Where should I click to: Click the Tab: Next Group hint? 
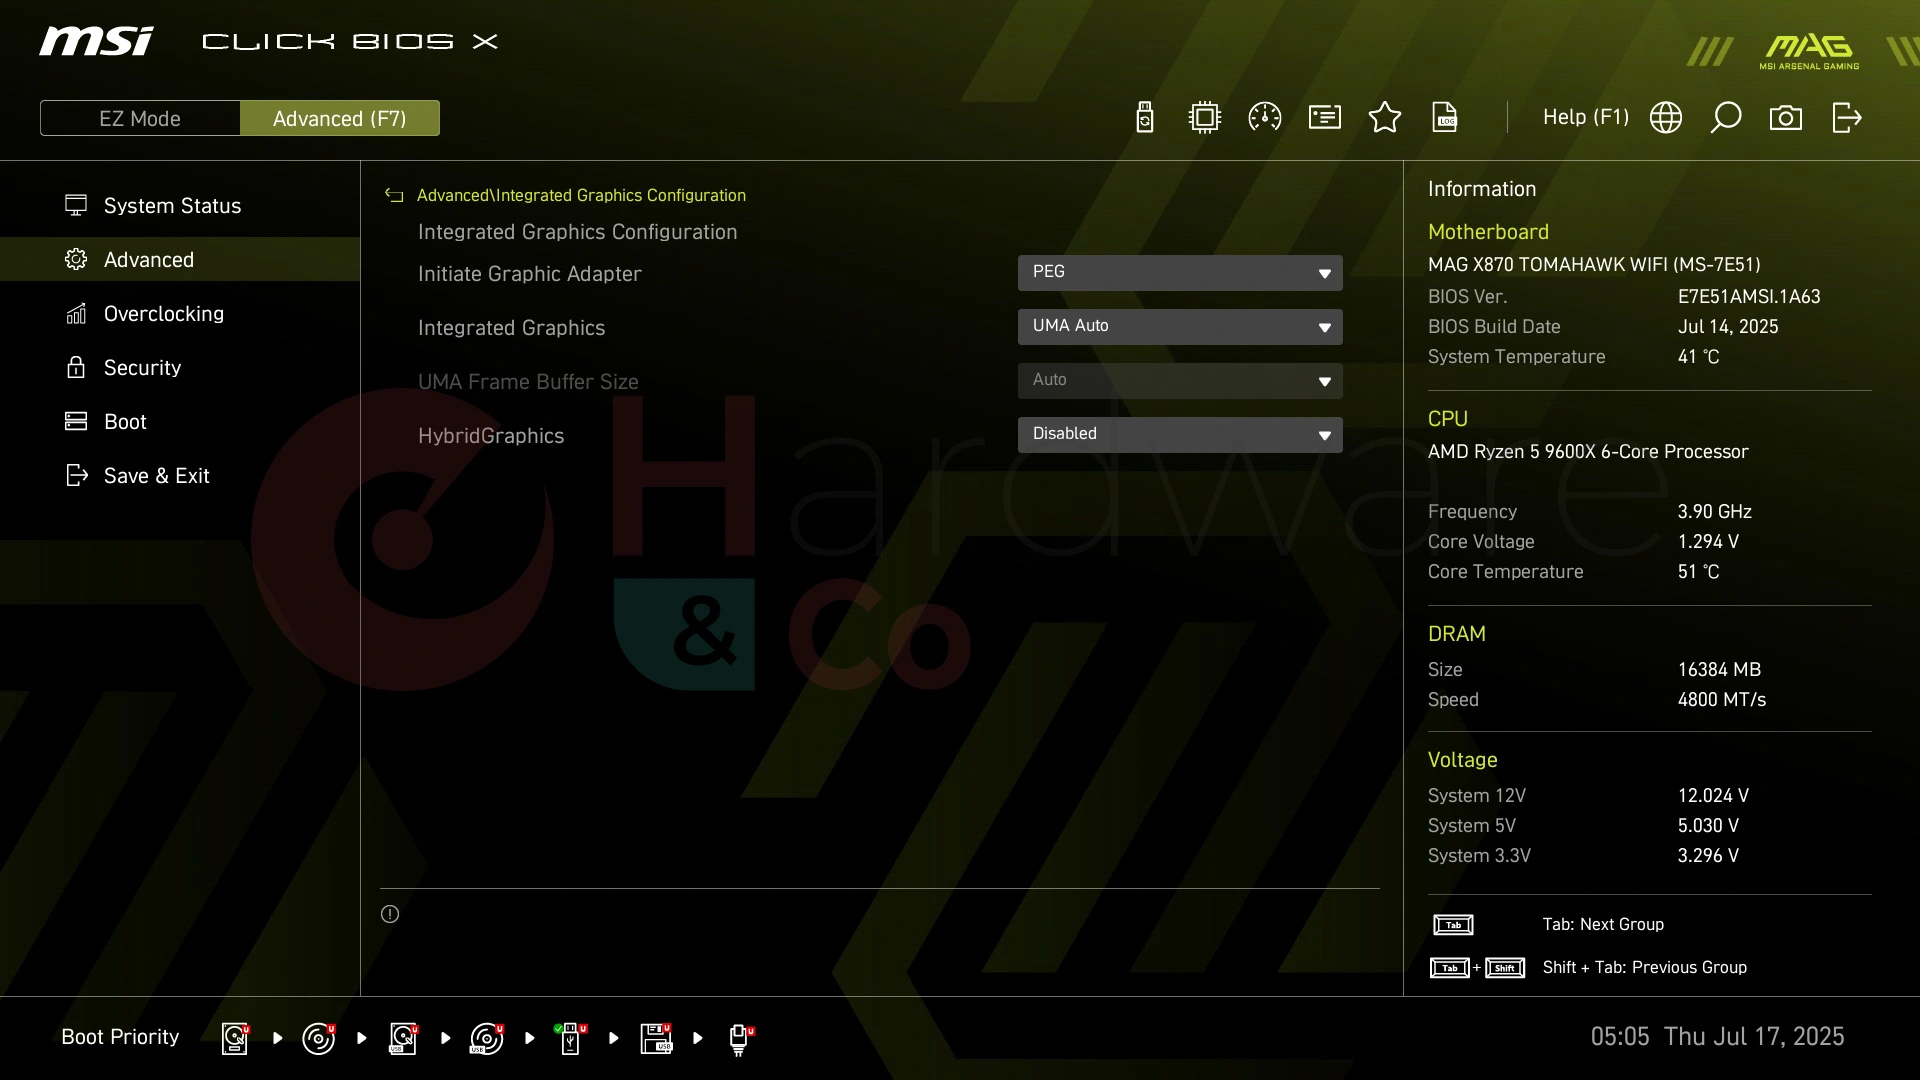click(x=1603, y=925)
